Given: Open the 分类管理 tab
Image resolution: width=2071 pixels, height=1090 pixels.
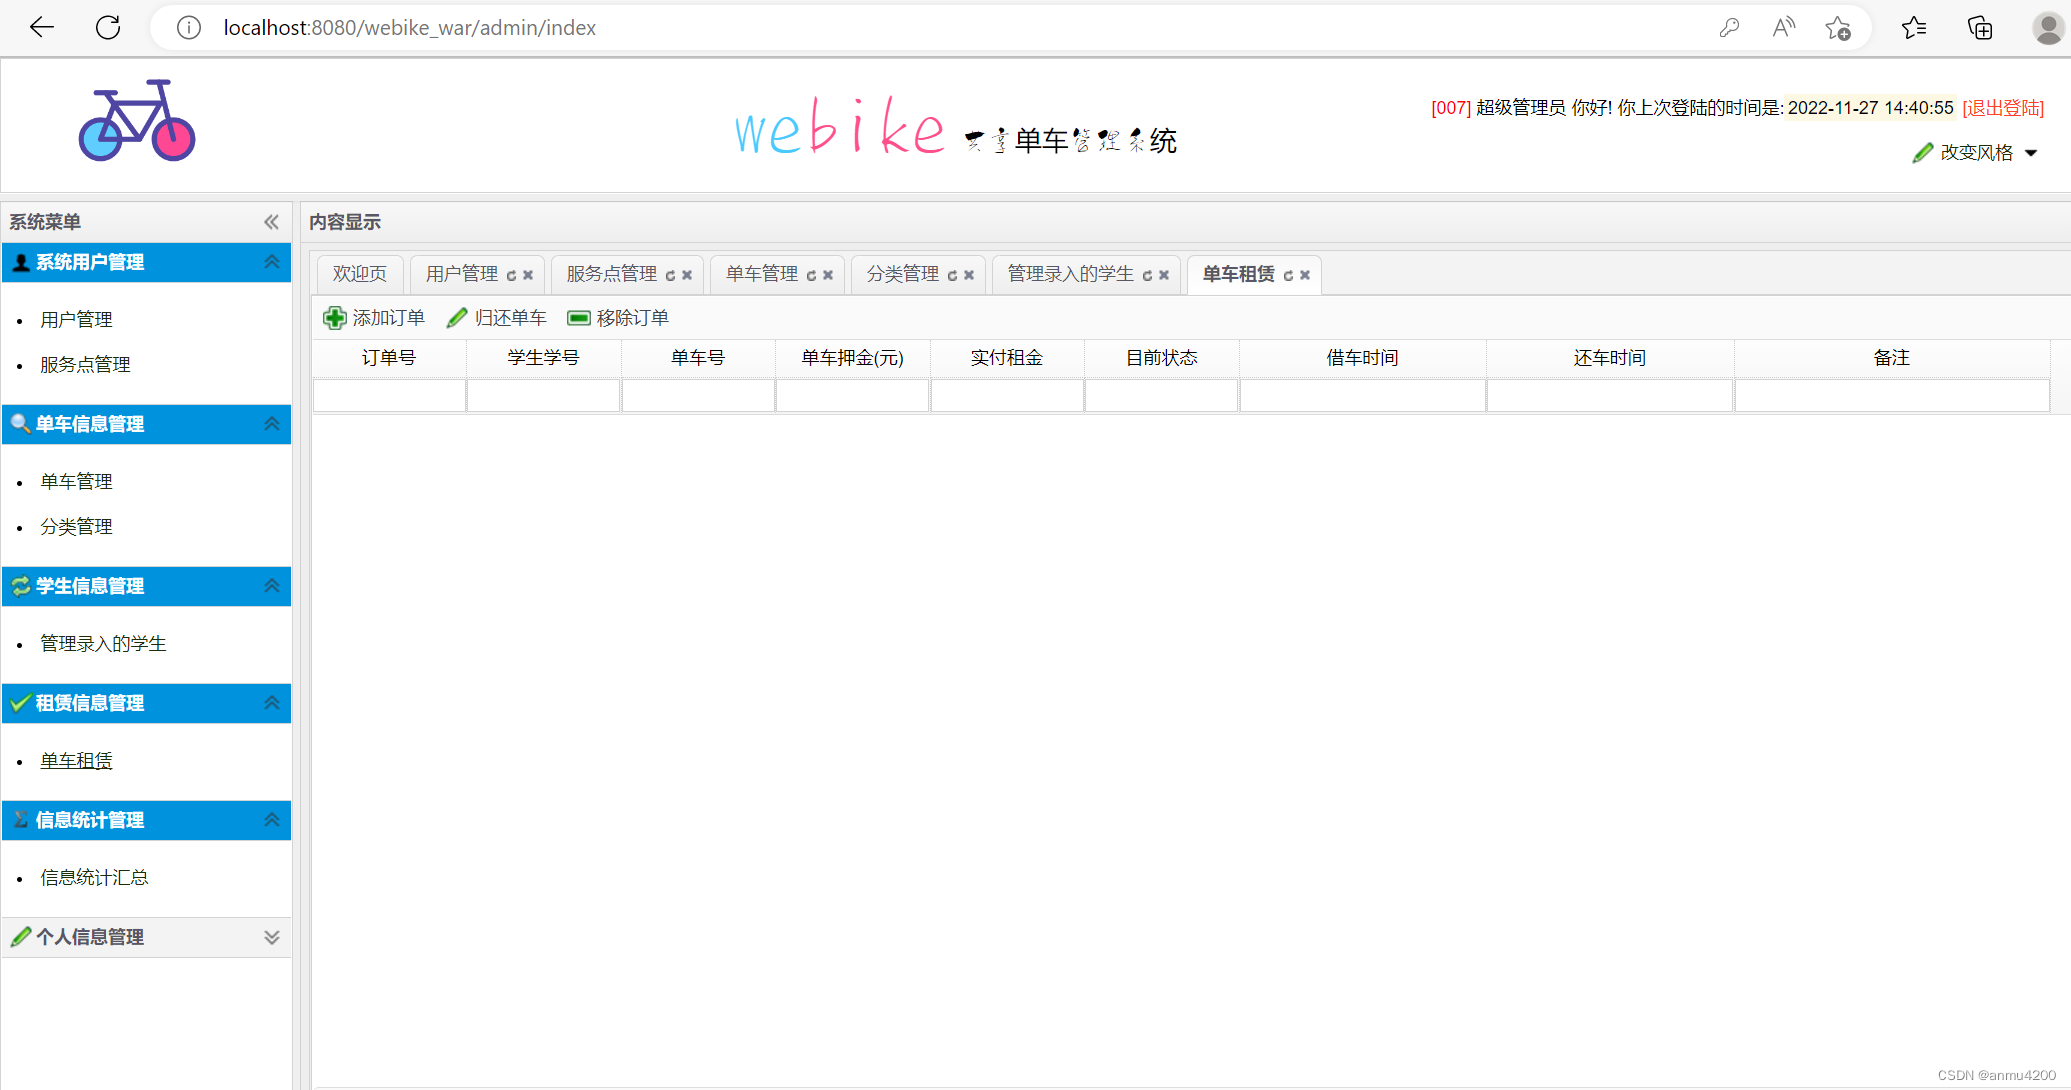Looking at the screenshot, I should coord(905,274).
